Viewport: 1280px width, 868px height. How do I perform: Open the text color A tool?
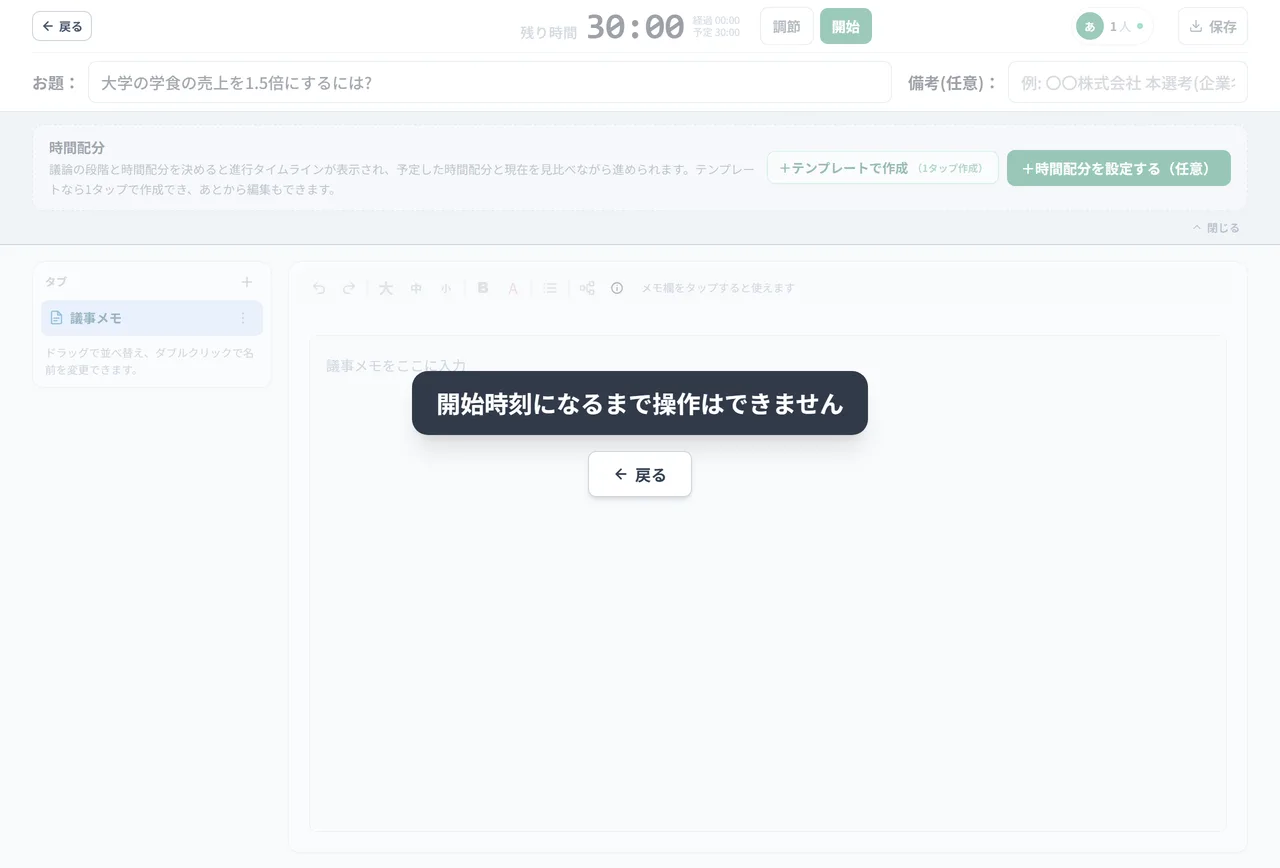pos(513,288)
